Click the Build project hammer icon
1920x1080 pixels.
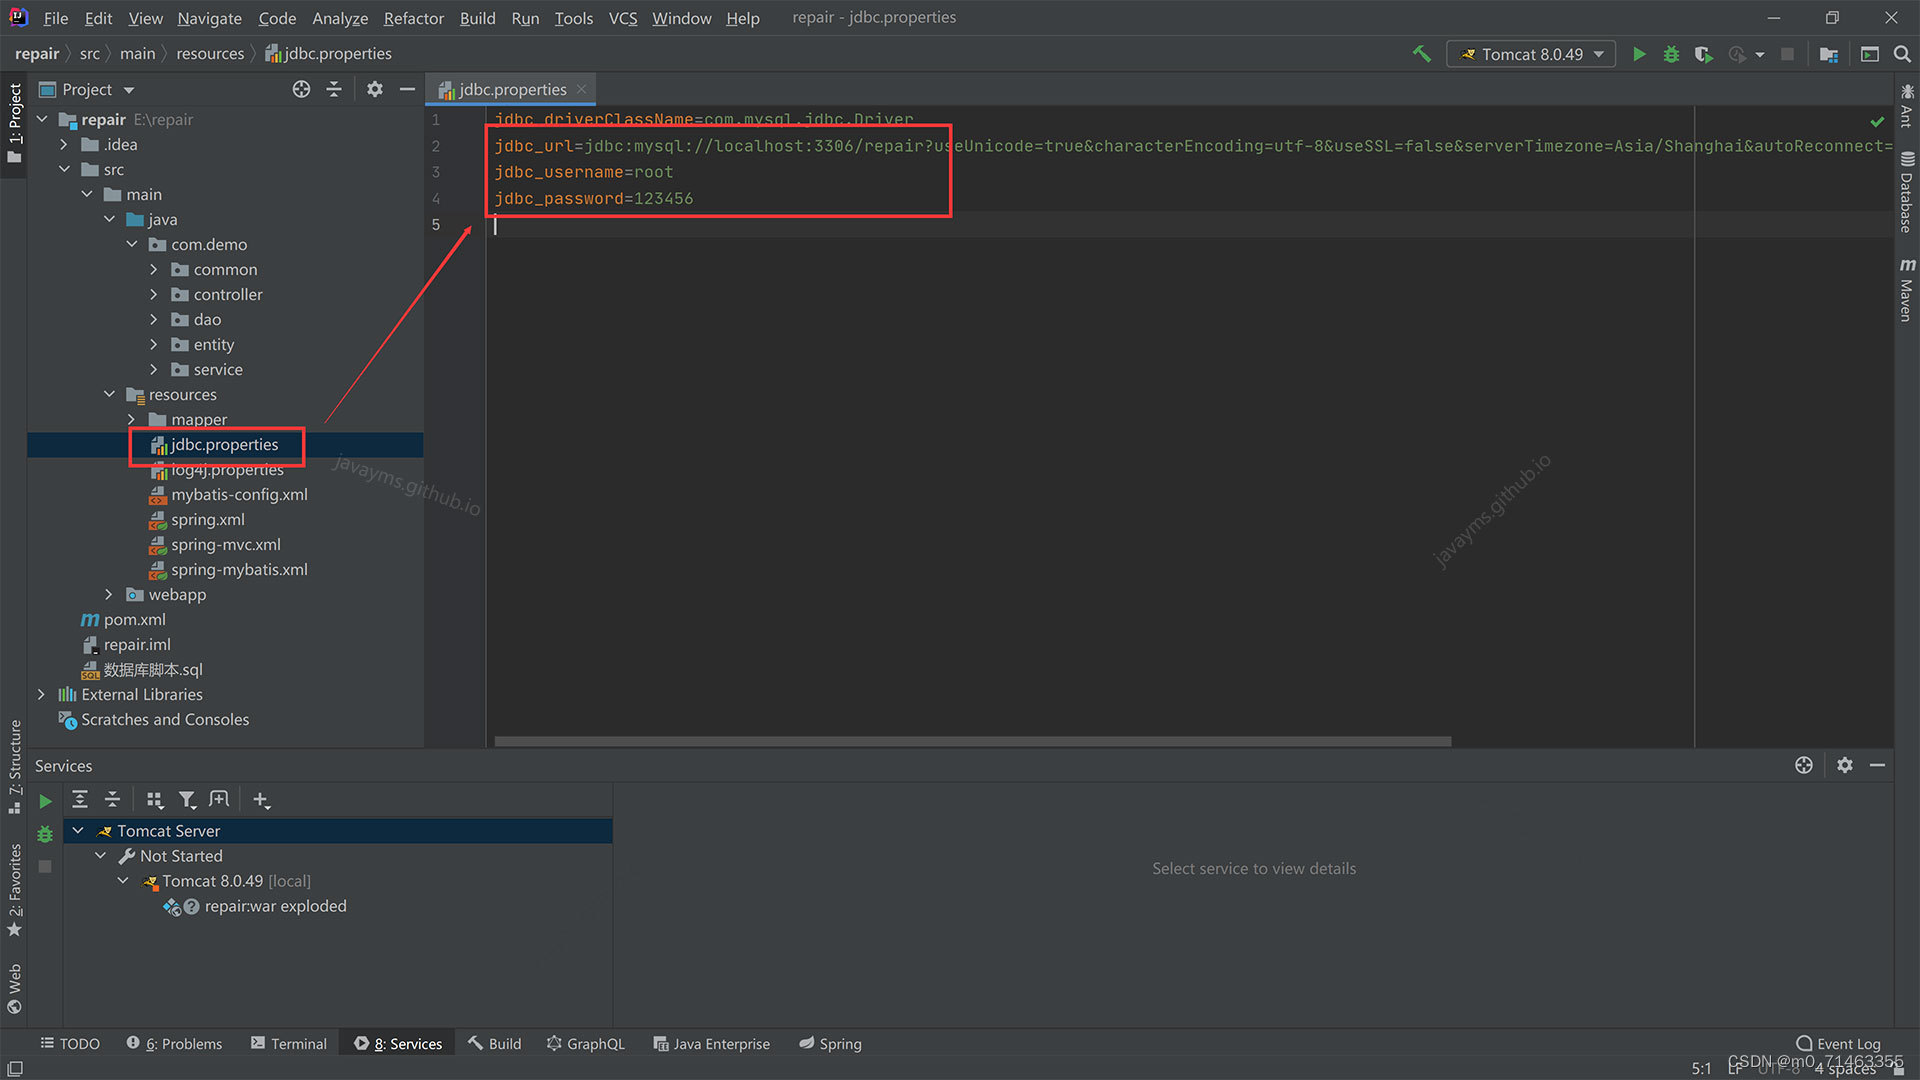pyautogui.click(x=1421, y=54)
